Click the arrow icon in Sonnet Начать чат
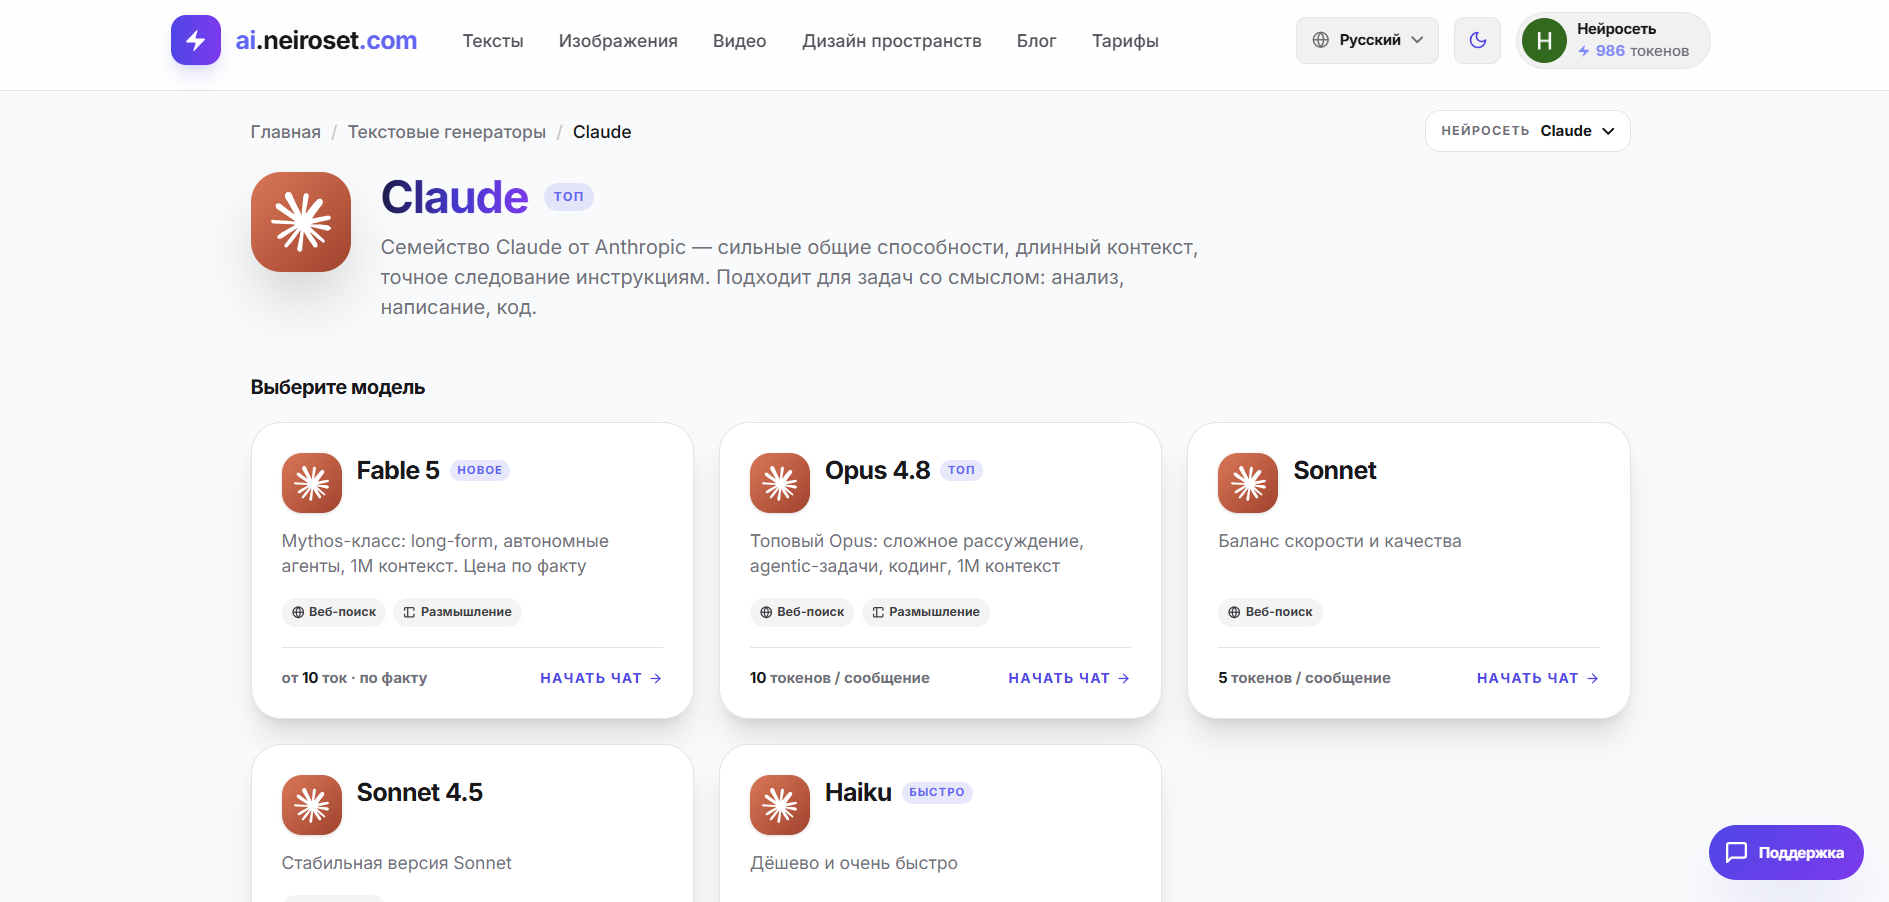 (x=1593, y=678)
